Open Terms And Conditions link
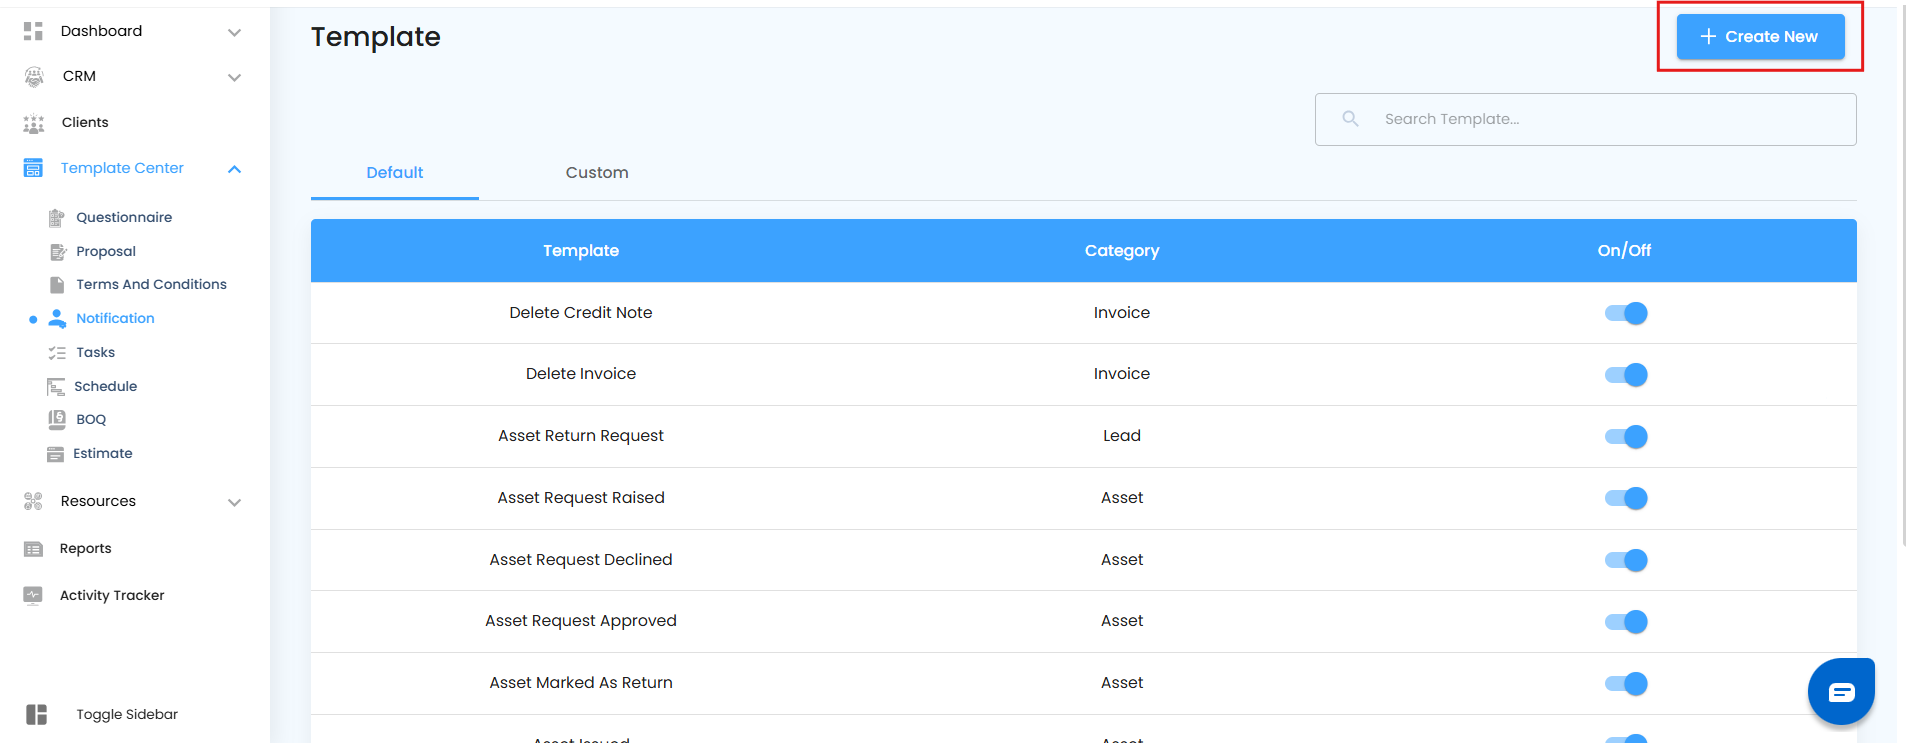Image resolution: width=1906 pixels, height=743 pixels. [151, 285]
